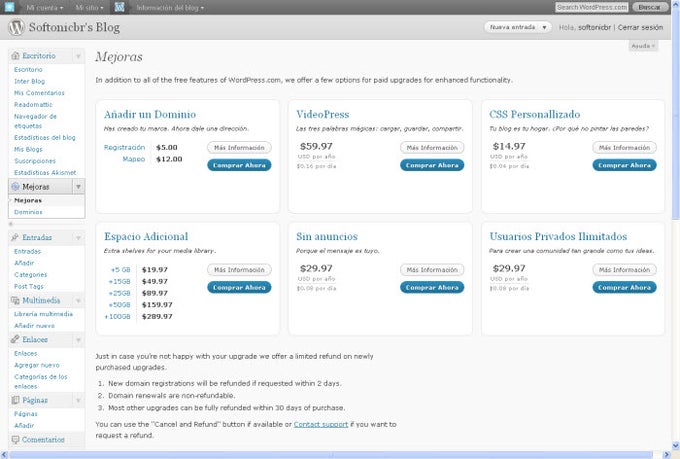Click Más Información for VideoPress
This screenshot has height=459, width=680.
(432, 148)
